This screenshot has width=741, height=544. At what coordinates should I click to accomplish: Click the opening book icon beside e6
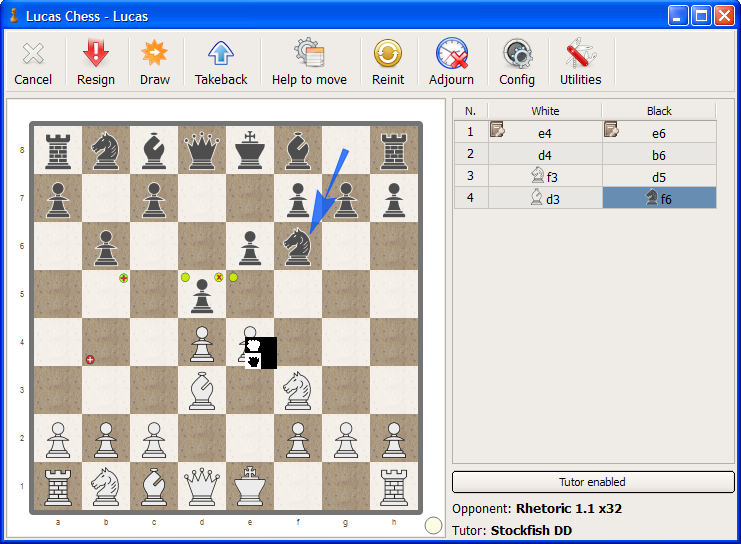tap(611, 129)
